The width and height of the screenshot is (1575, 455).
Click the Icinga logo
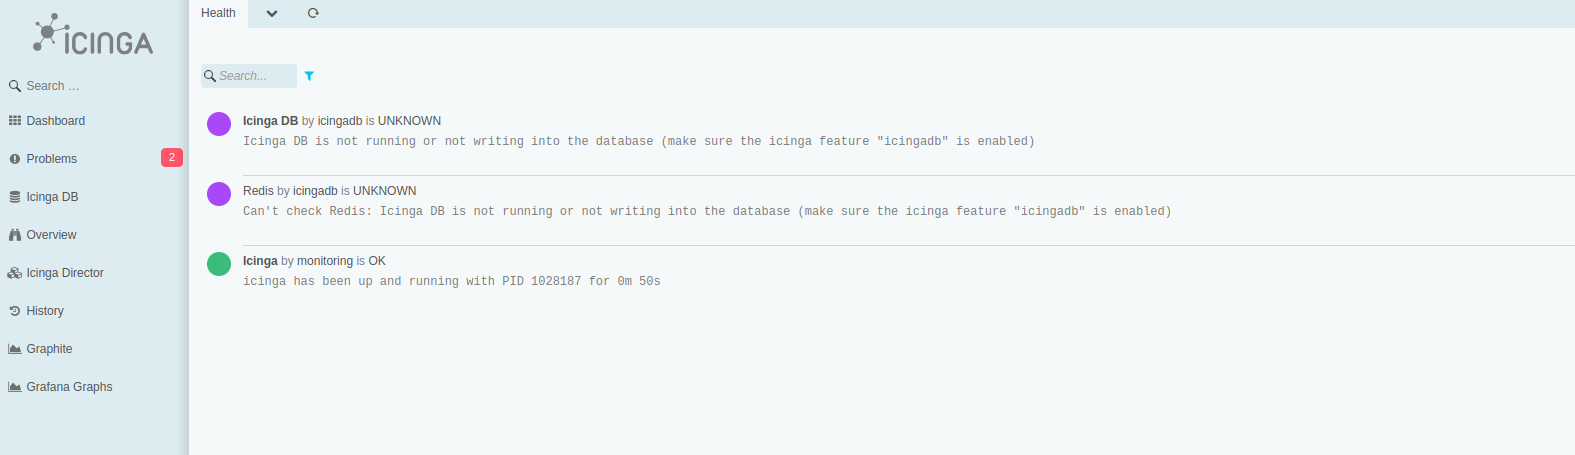tap(93, 34)
